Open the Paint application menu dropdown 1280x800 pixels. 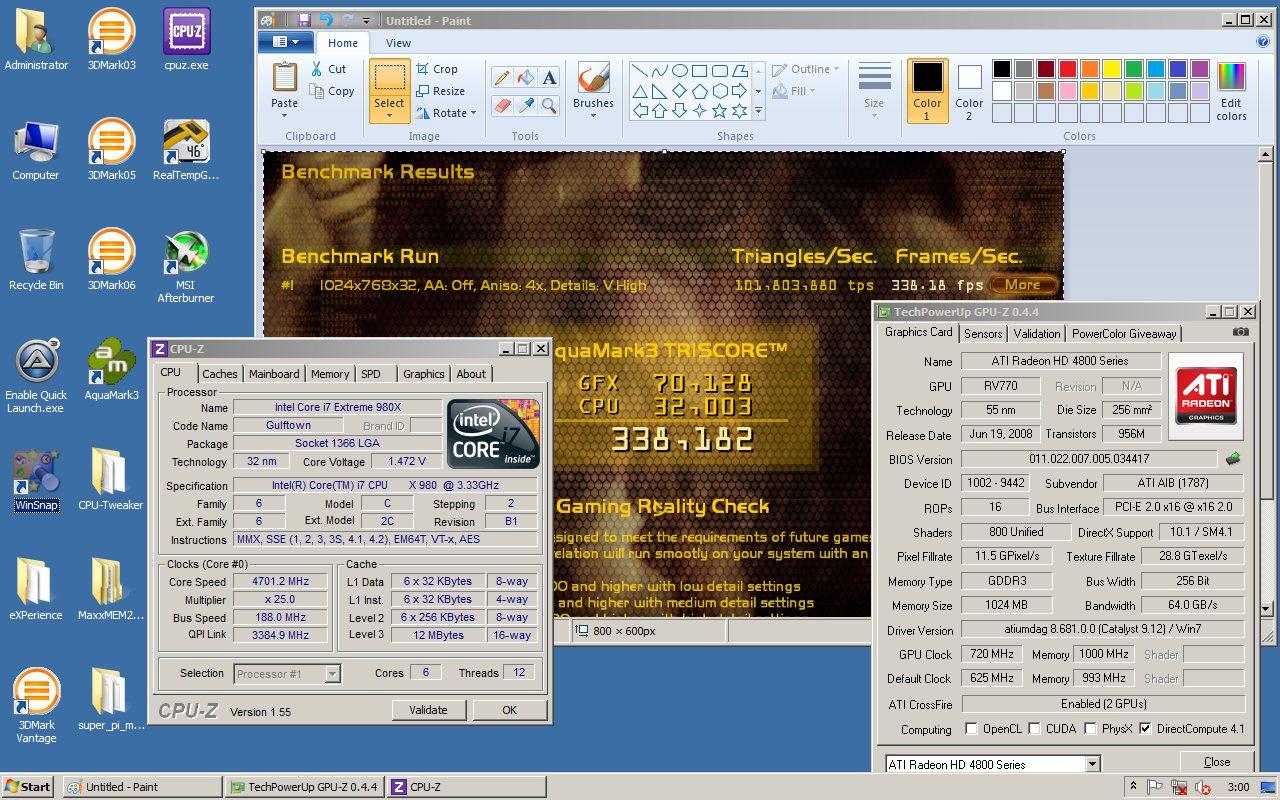[x=286, y=42]
